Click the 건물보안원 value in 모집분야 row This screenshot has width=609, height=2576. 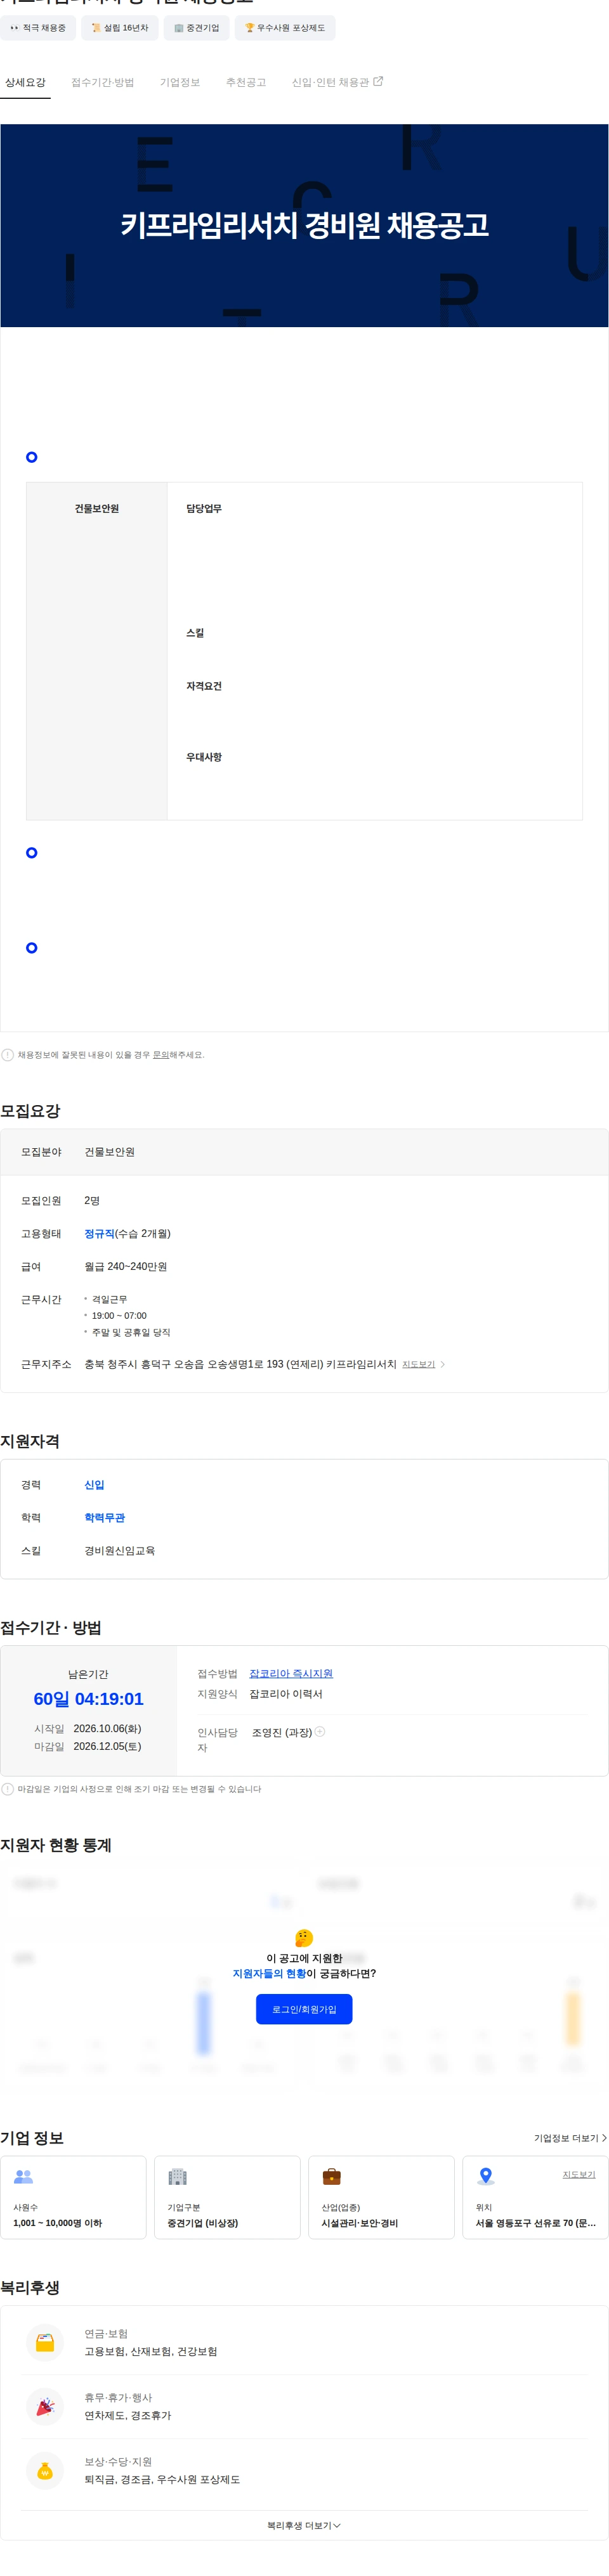coord(109,1152)
